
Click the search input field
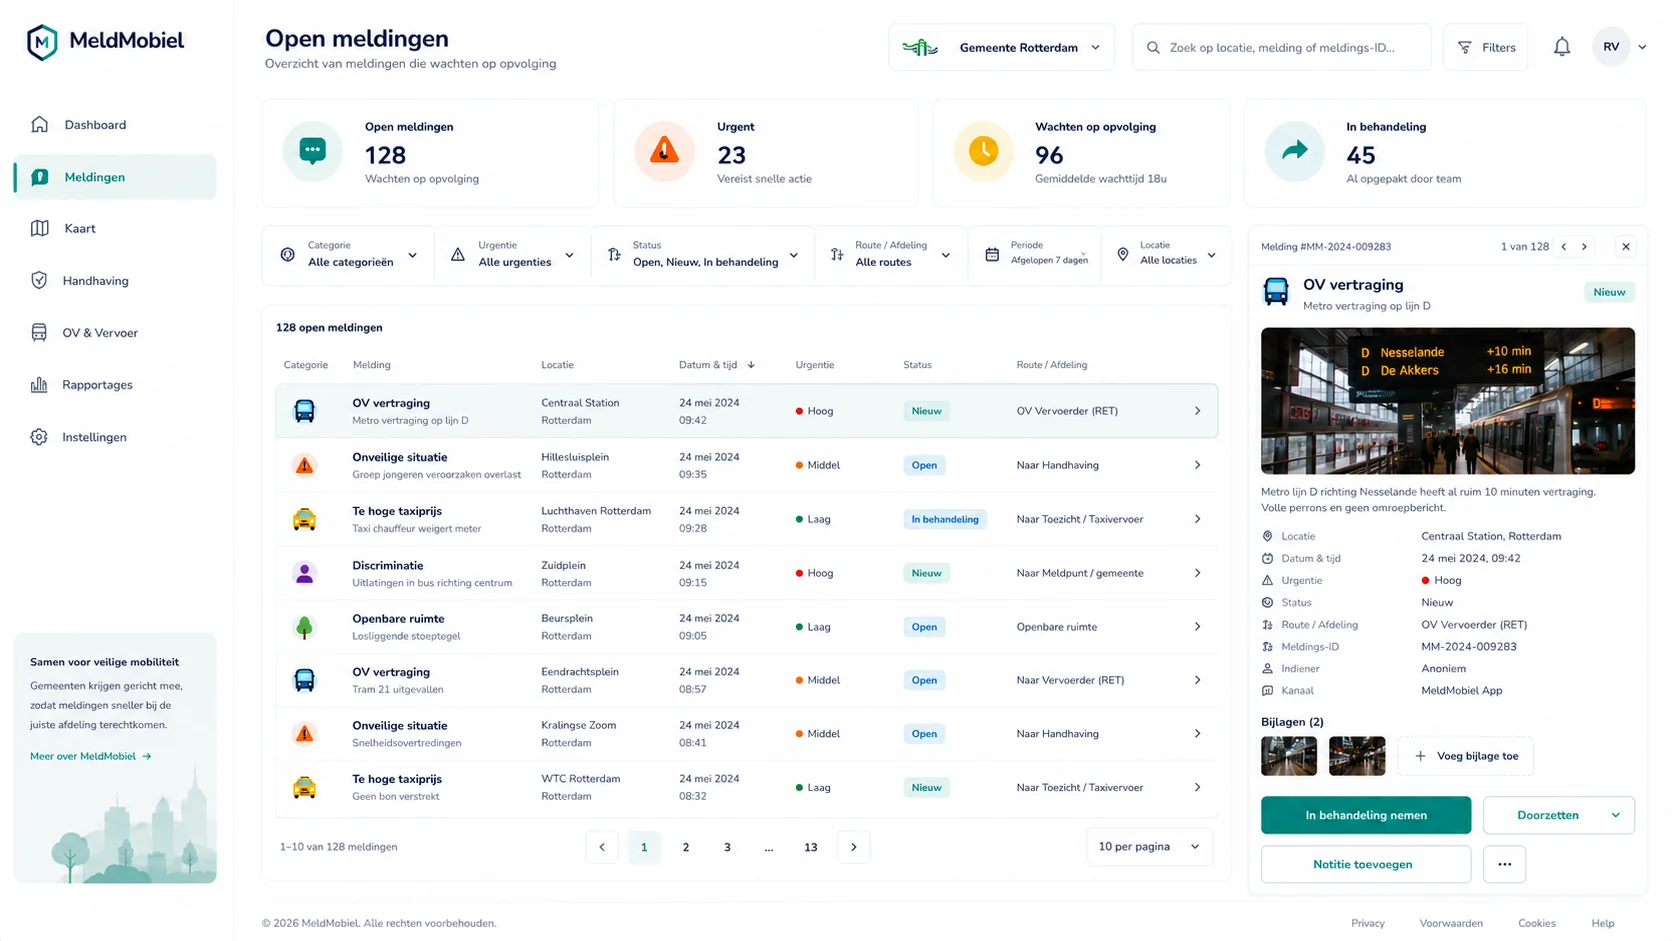click(1281, 47)
